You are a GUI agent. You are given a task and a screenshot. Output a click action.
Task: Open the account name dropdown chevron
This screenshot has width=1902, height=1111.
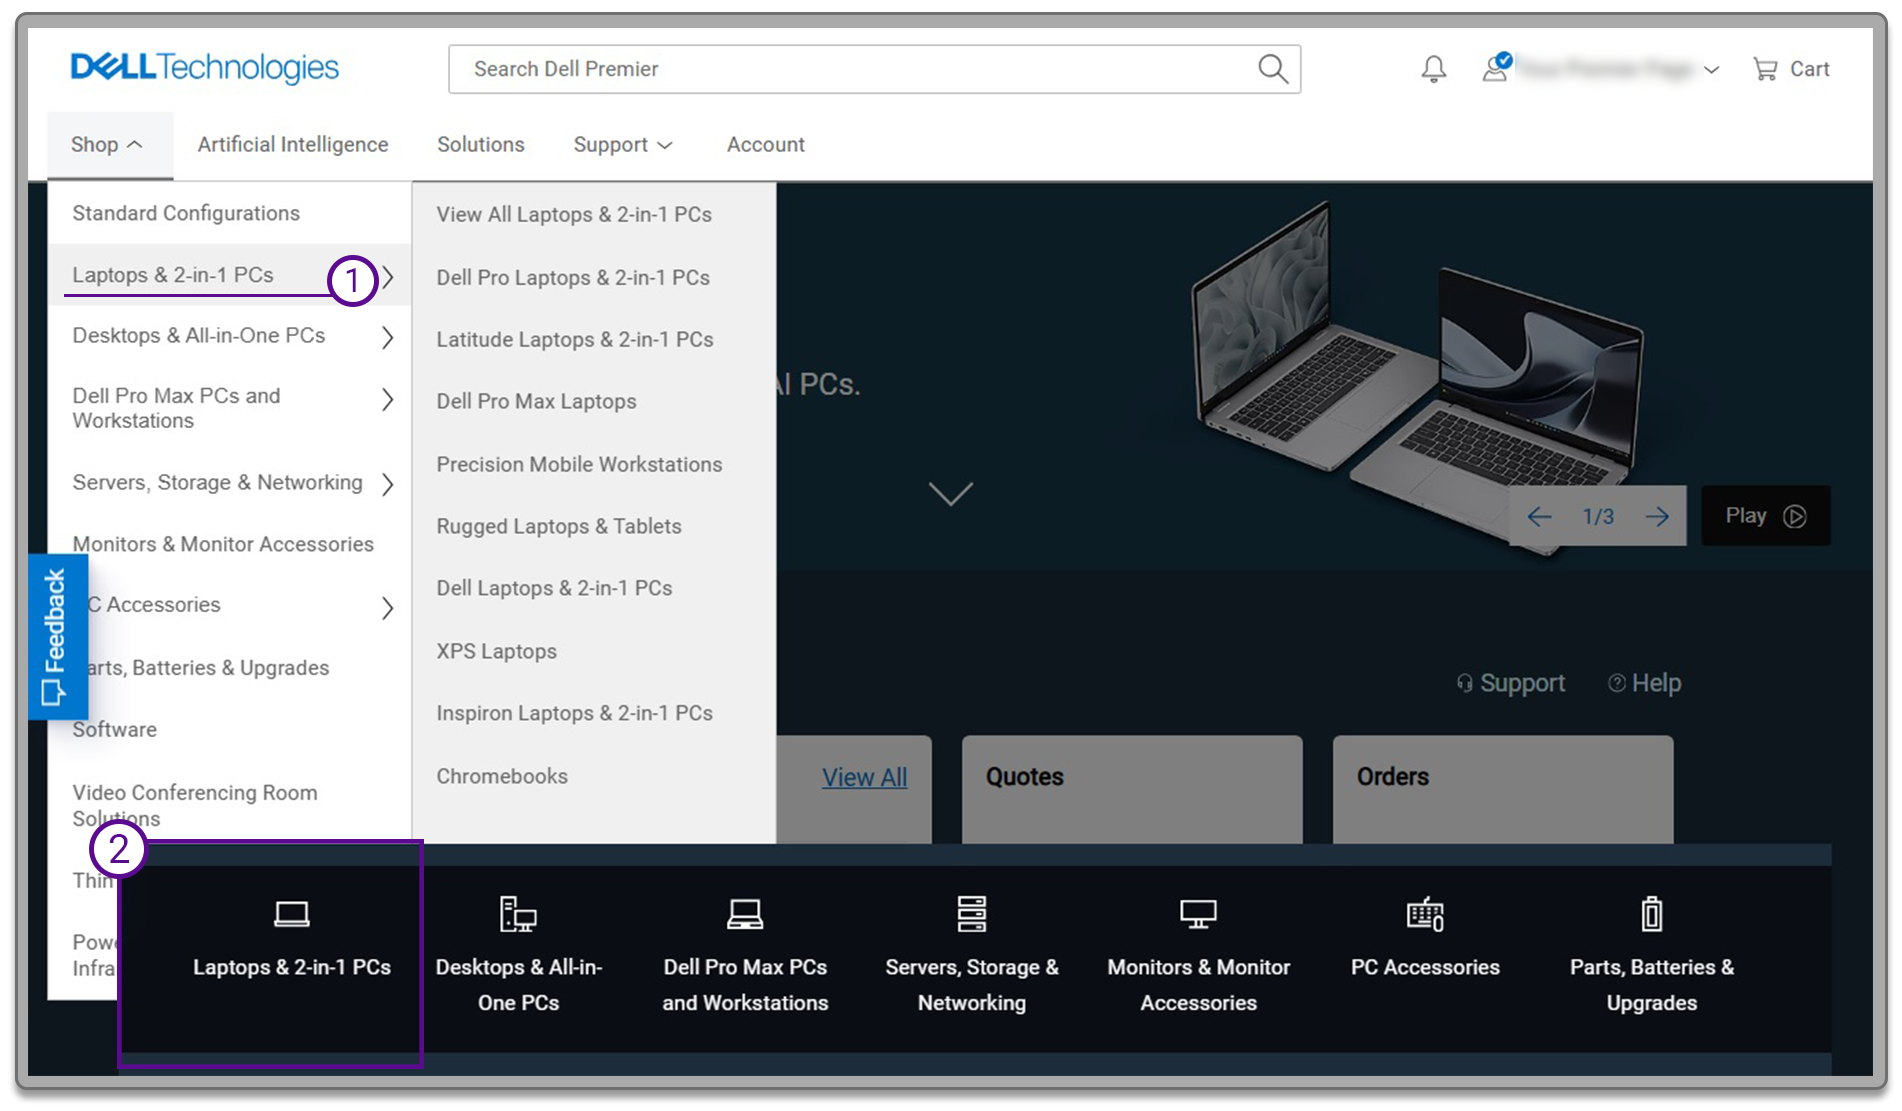(x=1711, y=70)
